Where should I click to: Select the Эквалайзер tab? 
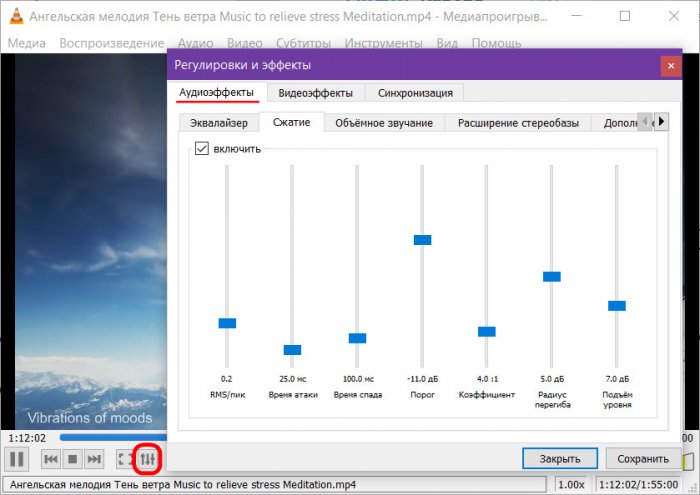click(x=217, y=123)
